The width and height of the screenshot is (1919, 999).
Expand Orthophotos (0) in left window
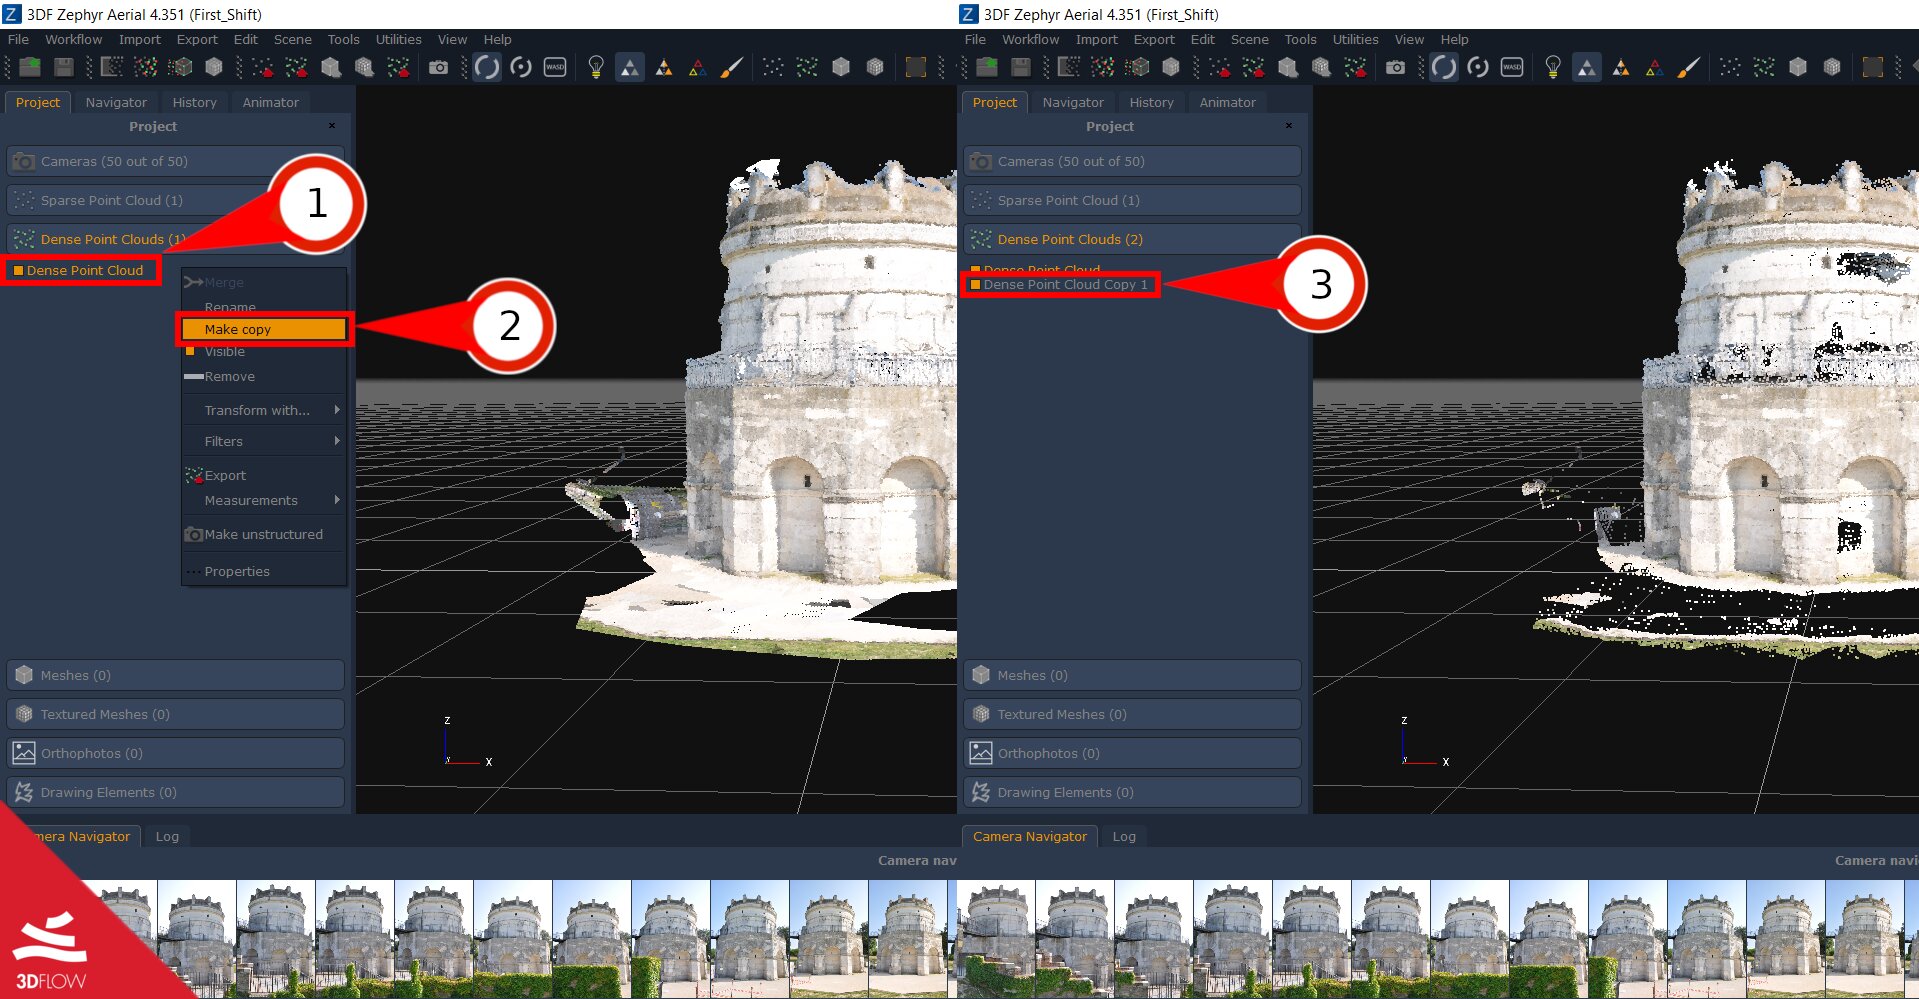175,753
